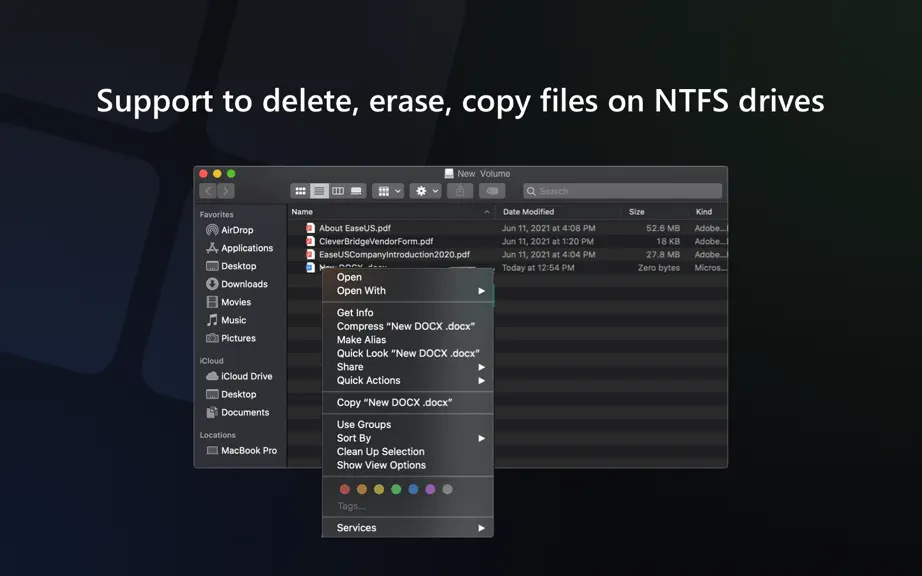Choose Quick Look "New DOCX .docx"
The height and width of the screenshot is (576, 922).
click(407, 353)
